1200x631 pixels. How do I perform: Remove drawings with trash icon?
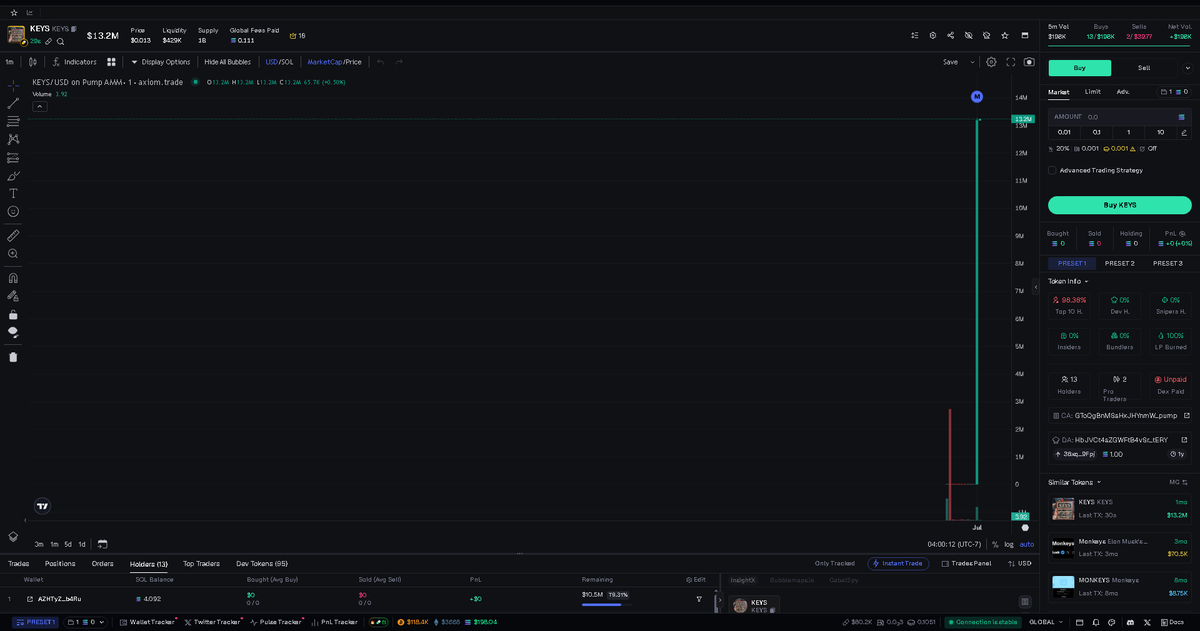pyautogui.click(x=13, y=356)
